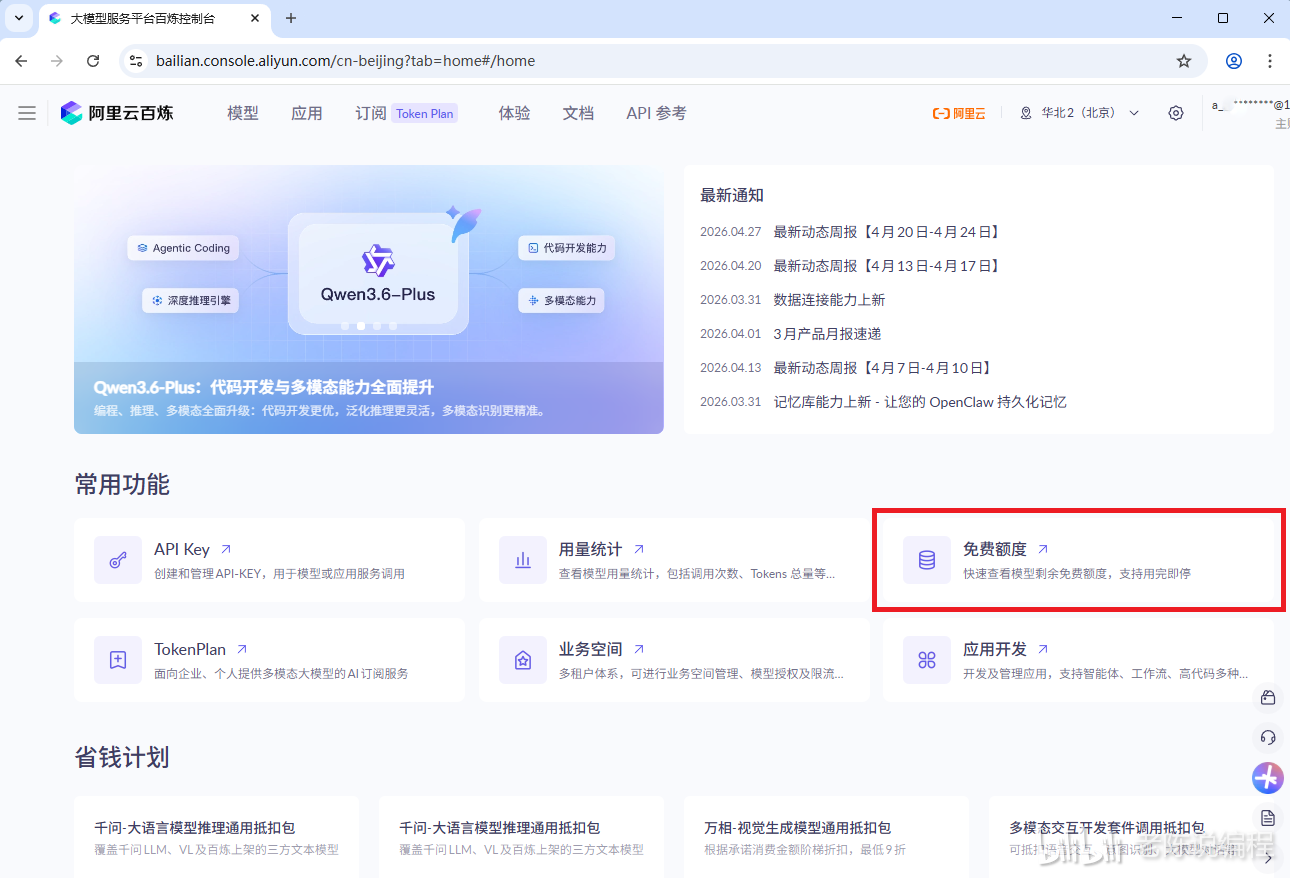Go back with the browser back arrow
Viewport: 1290px width, 878px height.
[x=21, y=61]
